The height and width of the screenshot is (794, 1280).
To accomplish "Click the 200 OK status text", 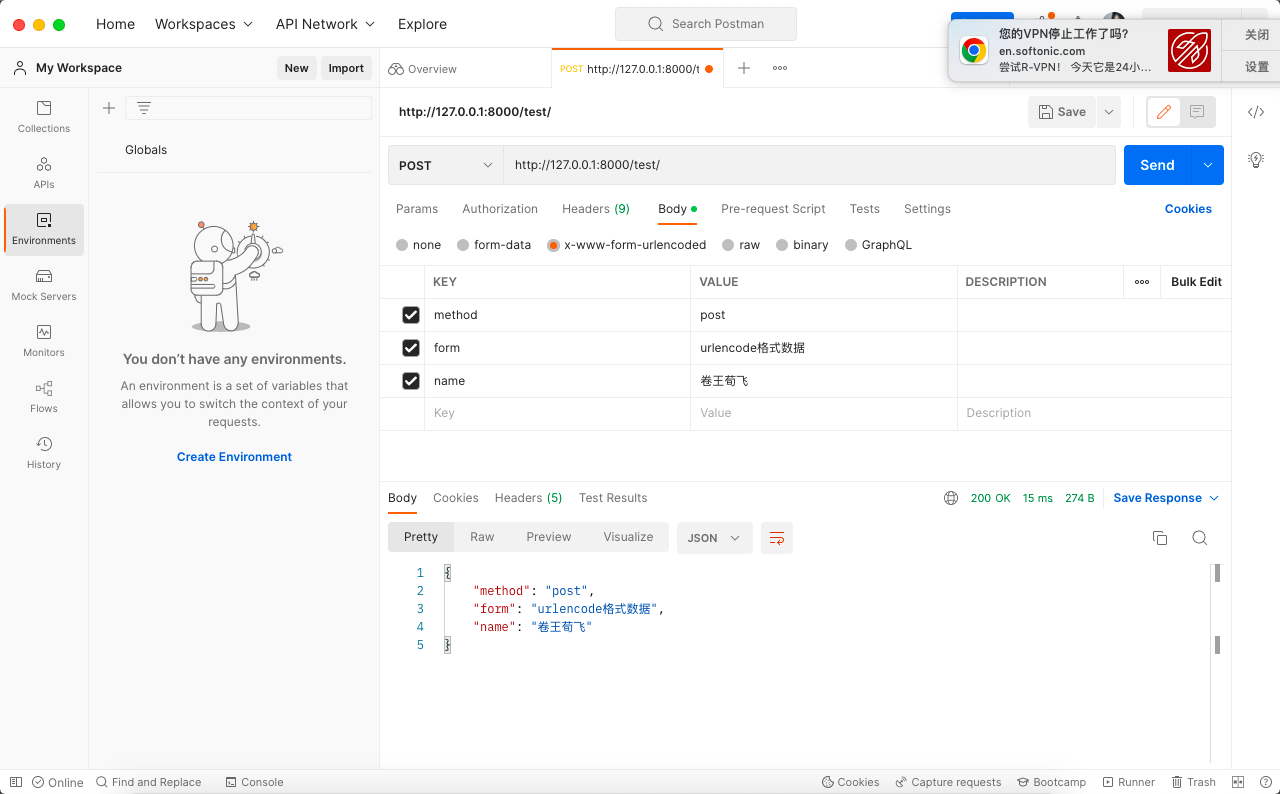I will tap(991, 498).
